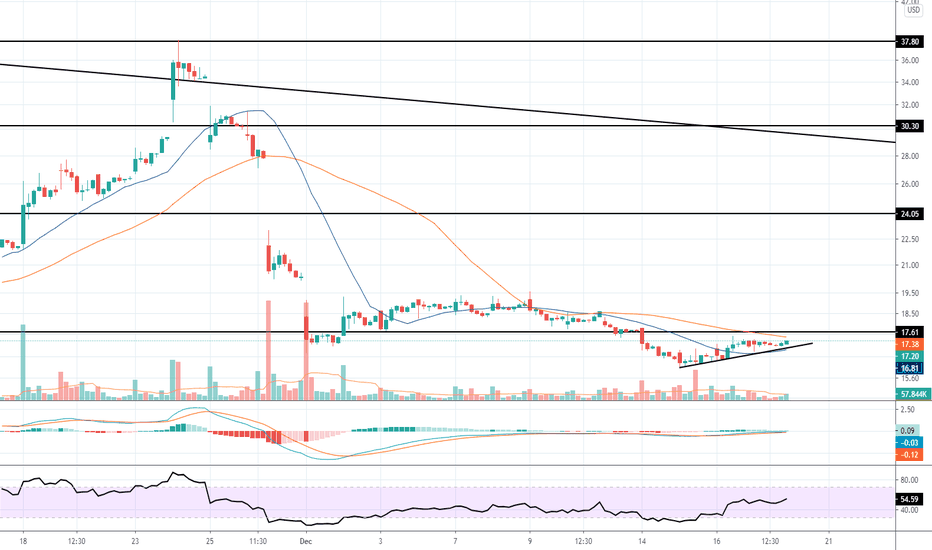Click the tallest red volume bar
Viewport: 932px width, 550px height.
coord(268,350)
